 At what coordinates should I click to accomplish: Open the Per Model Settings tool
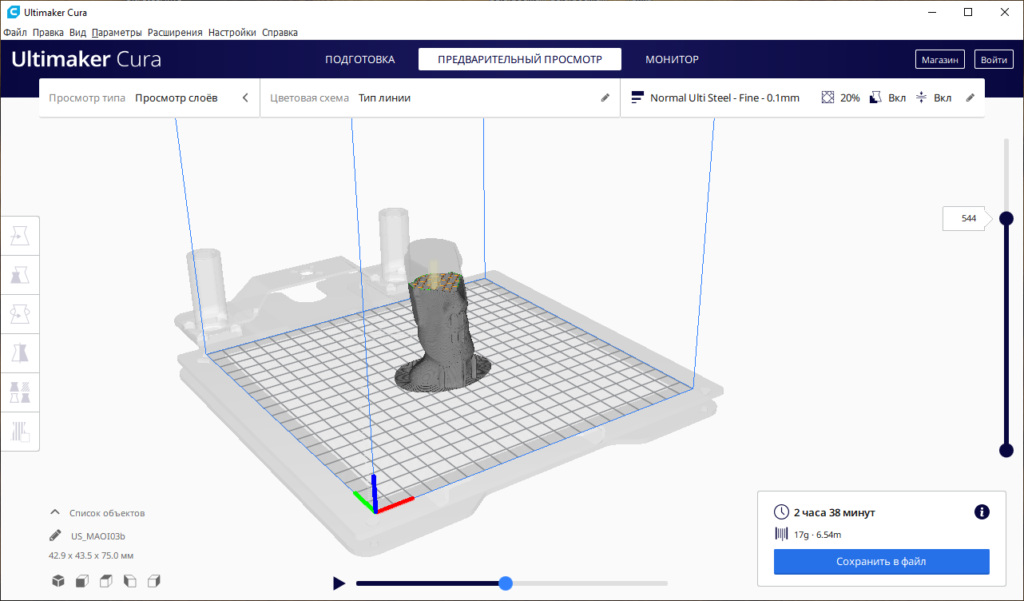click(20, 392)
